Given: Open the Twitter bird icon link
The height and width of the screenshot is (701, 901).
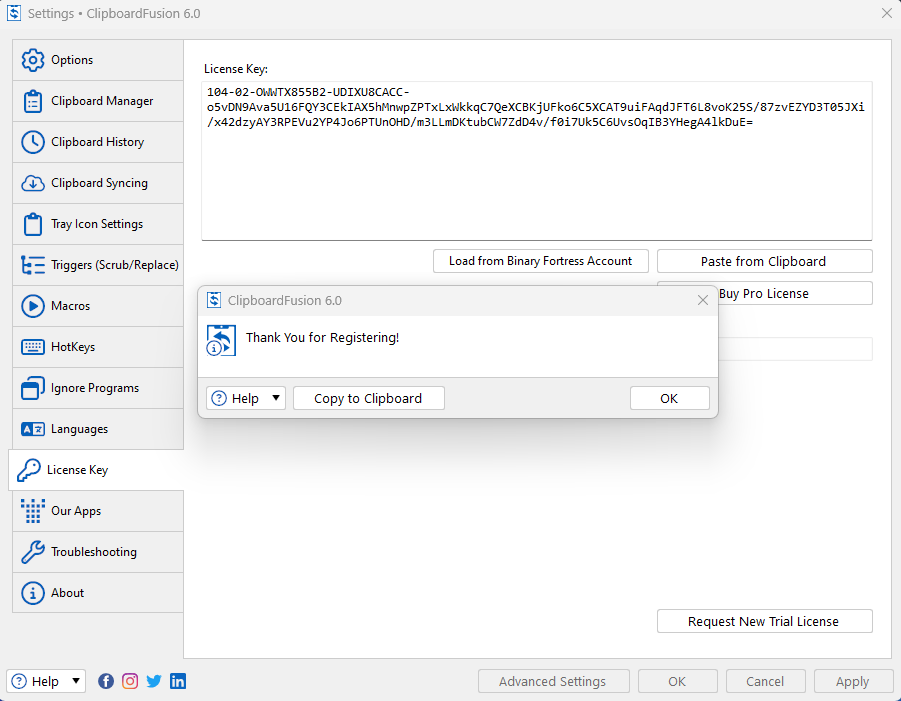Looking at the screenshot, I should click(154, 681).
